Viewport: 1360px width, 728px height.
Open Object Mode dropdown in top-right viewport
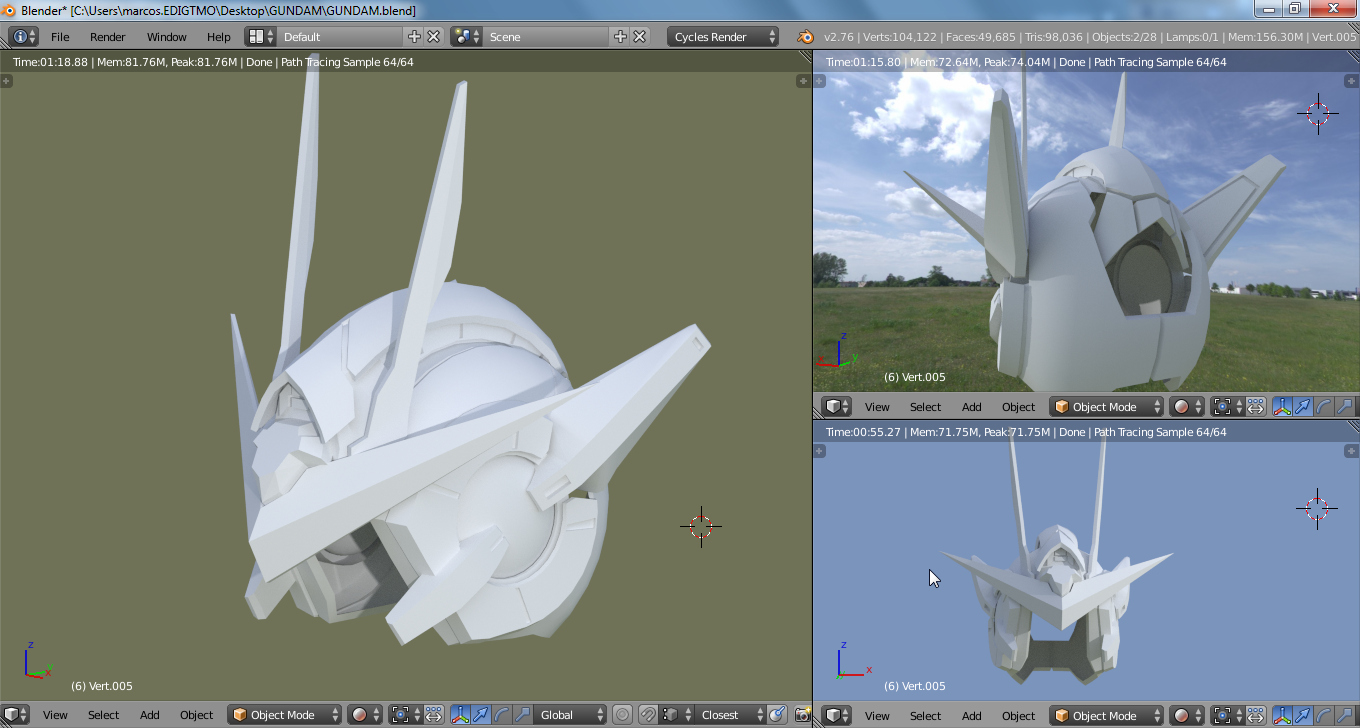(1106, 407)
